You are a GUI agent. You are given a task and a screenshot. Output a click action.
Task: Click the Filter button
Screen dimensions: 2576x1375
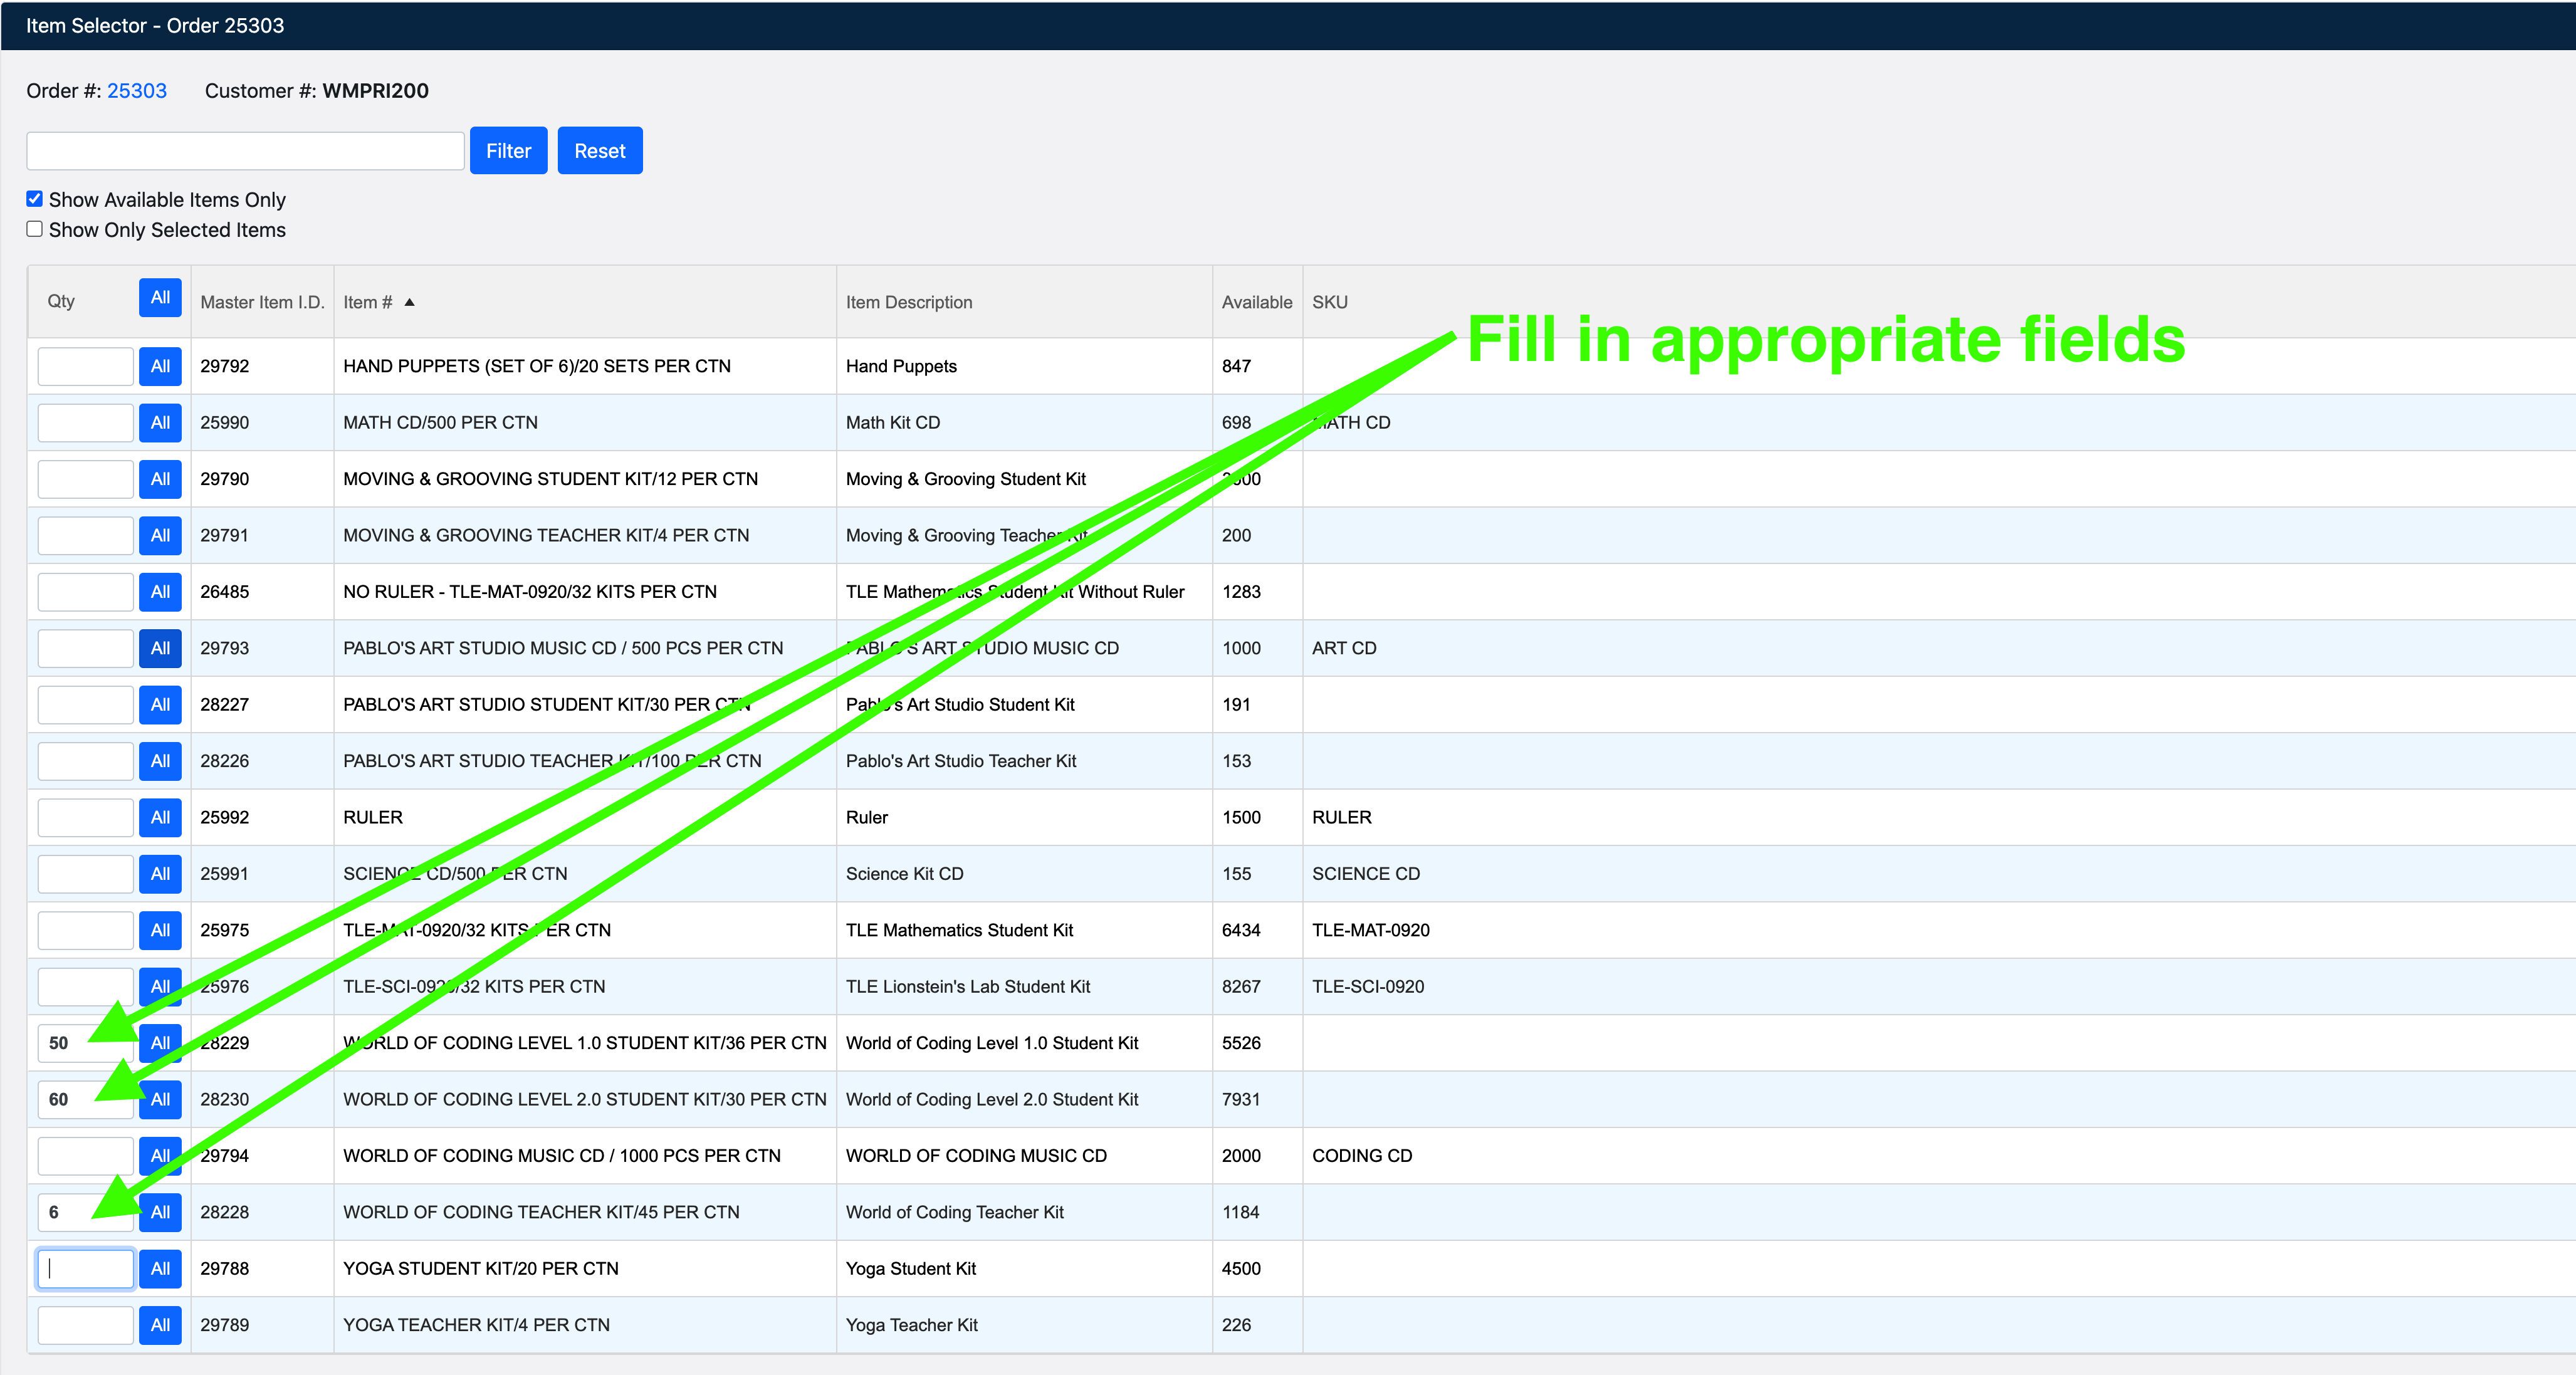(508, 151)
